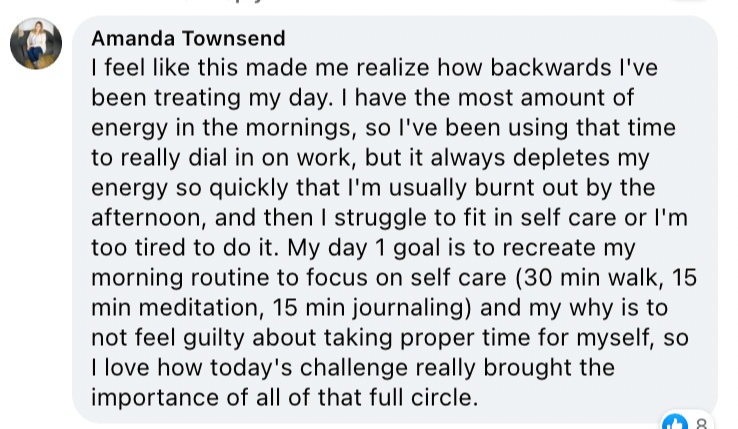Click the Amanda Townsend name link
Screen dimensions: 738x429
[x=188, y=38]
